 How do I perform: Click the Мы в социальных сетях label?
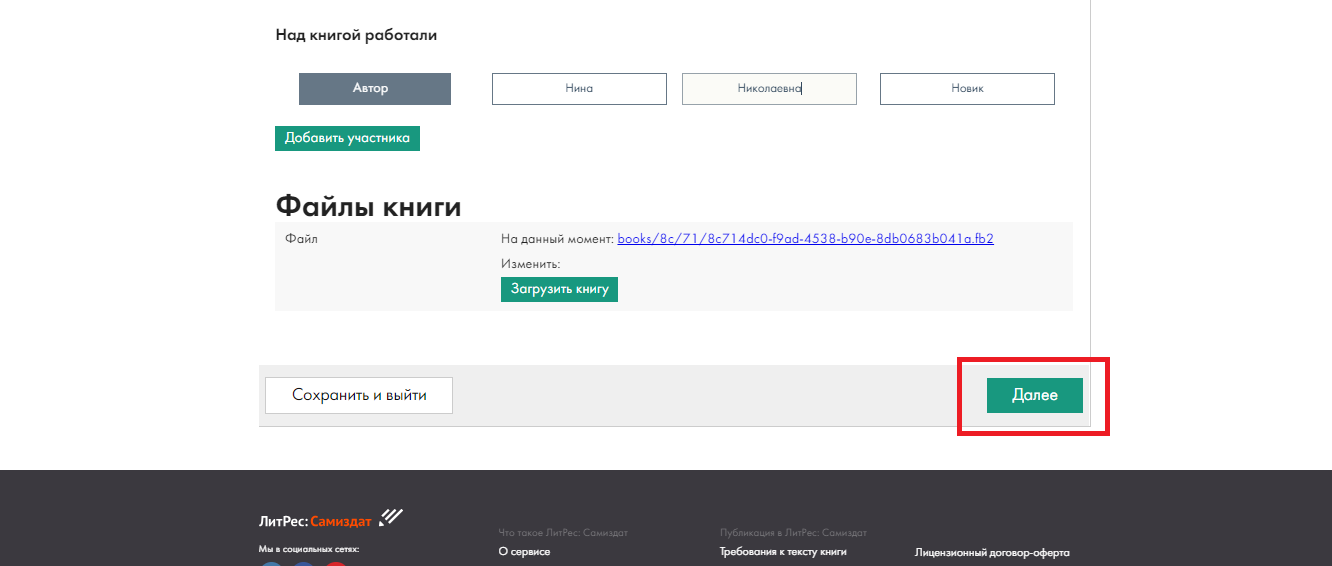pos(309,549)
